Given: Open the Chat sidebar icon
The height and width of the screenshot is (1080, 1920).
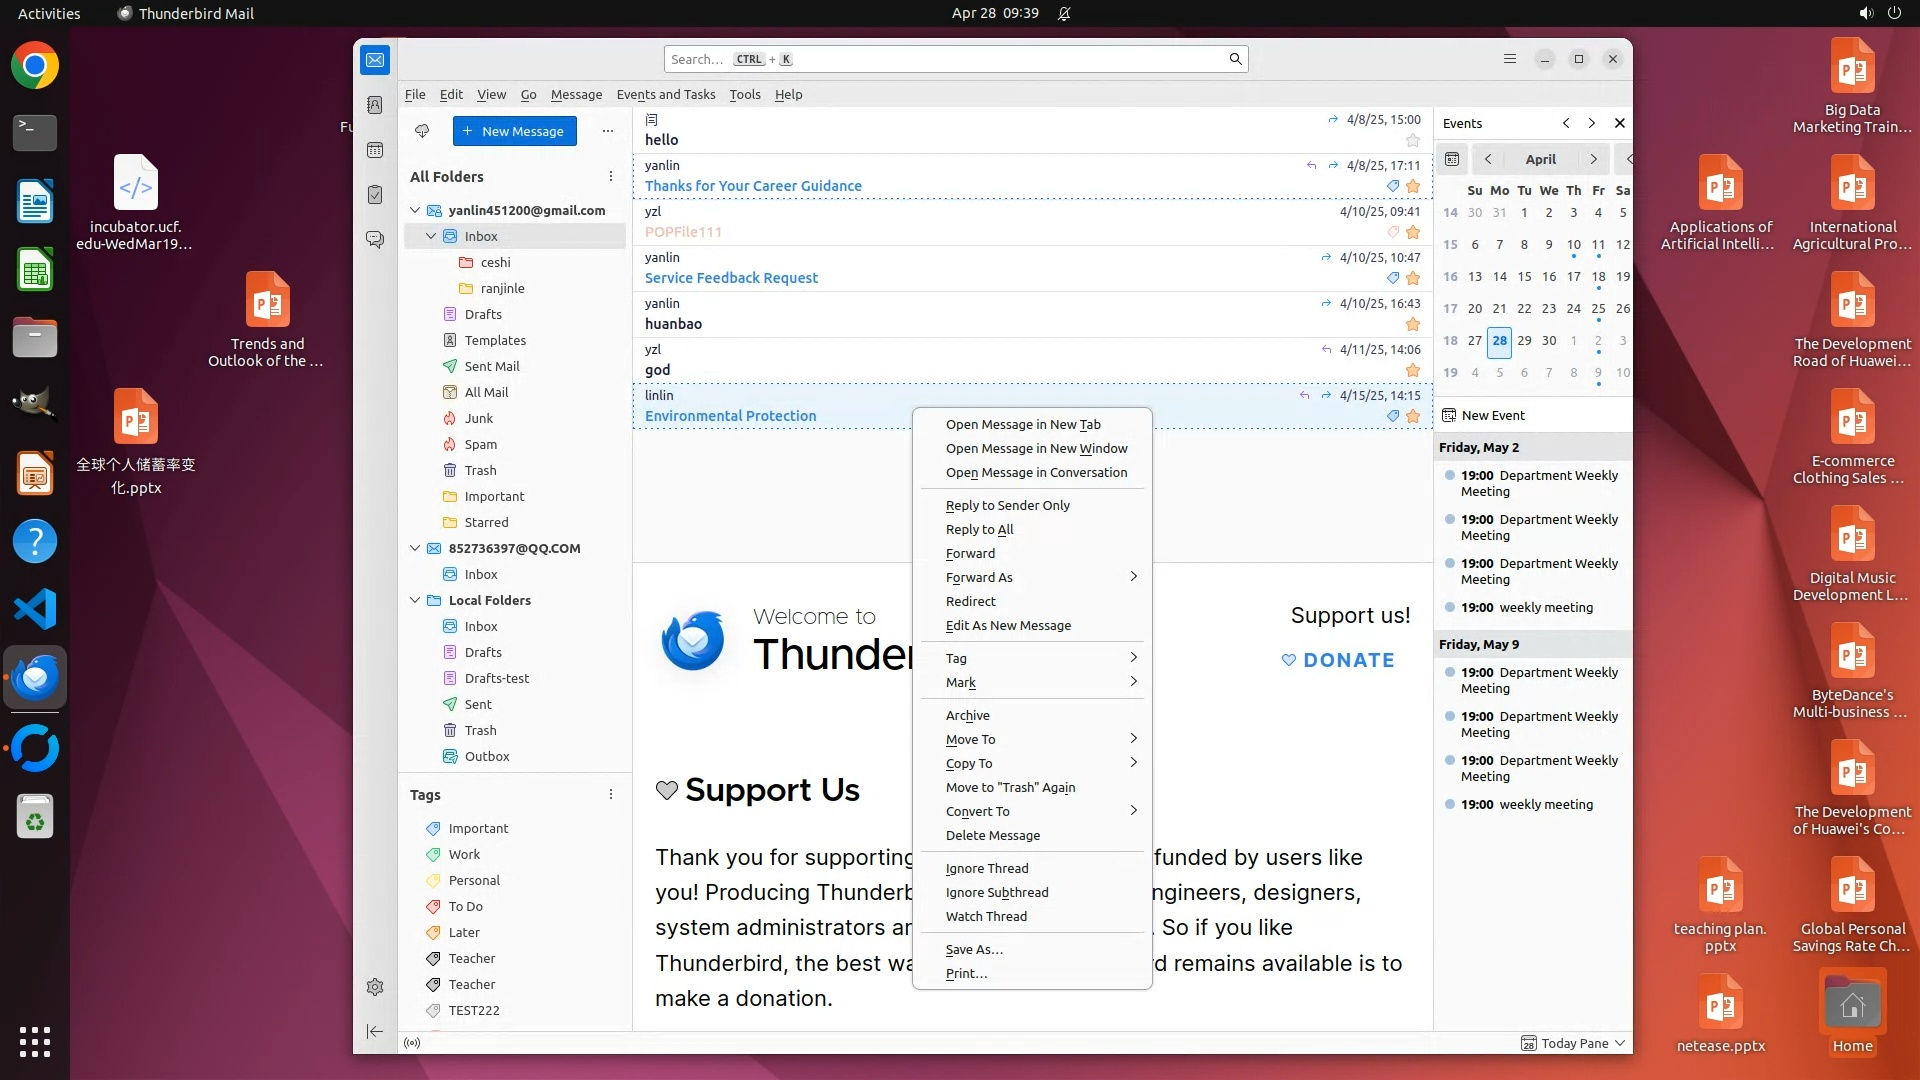Looking at the screenshot, I should pos(375,240).
